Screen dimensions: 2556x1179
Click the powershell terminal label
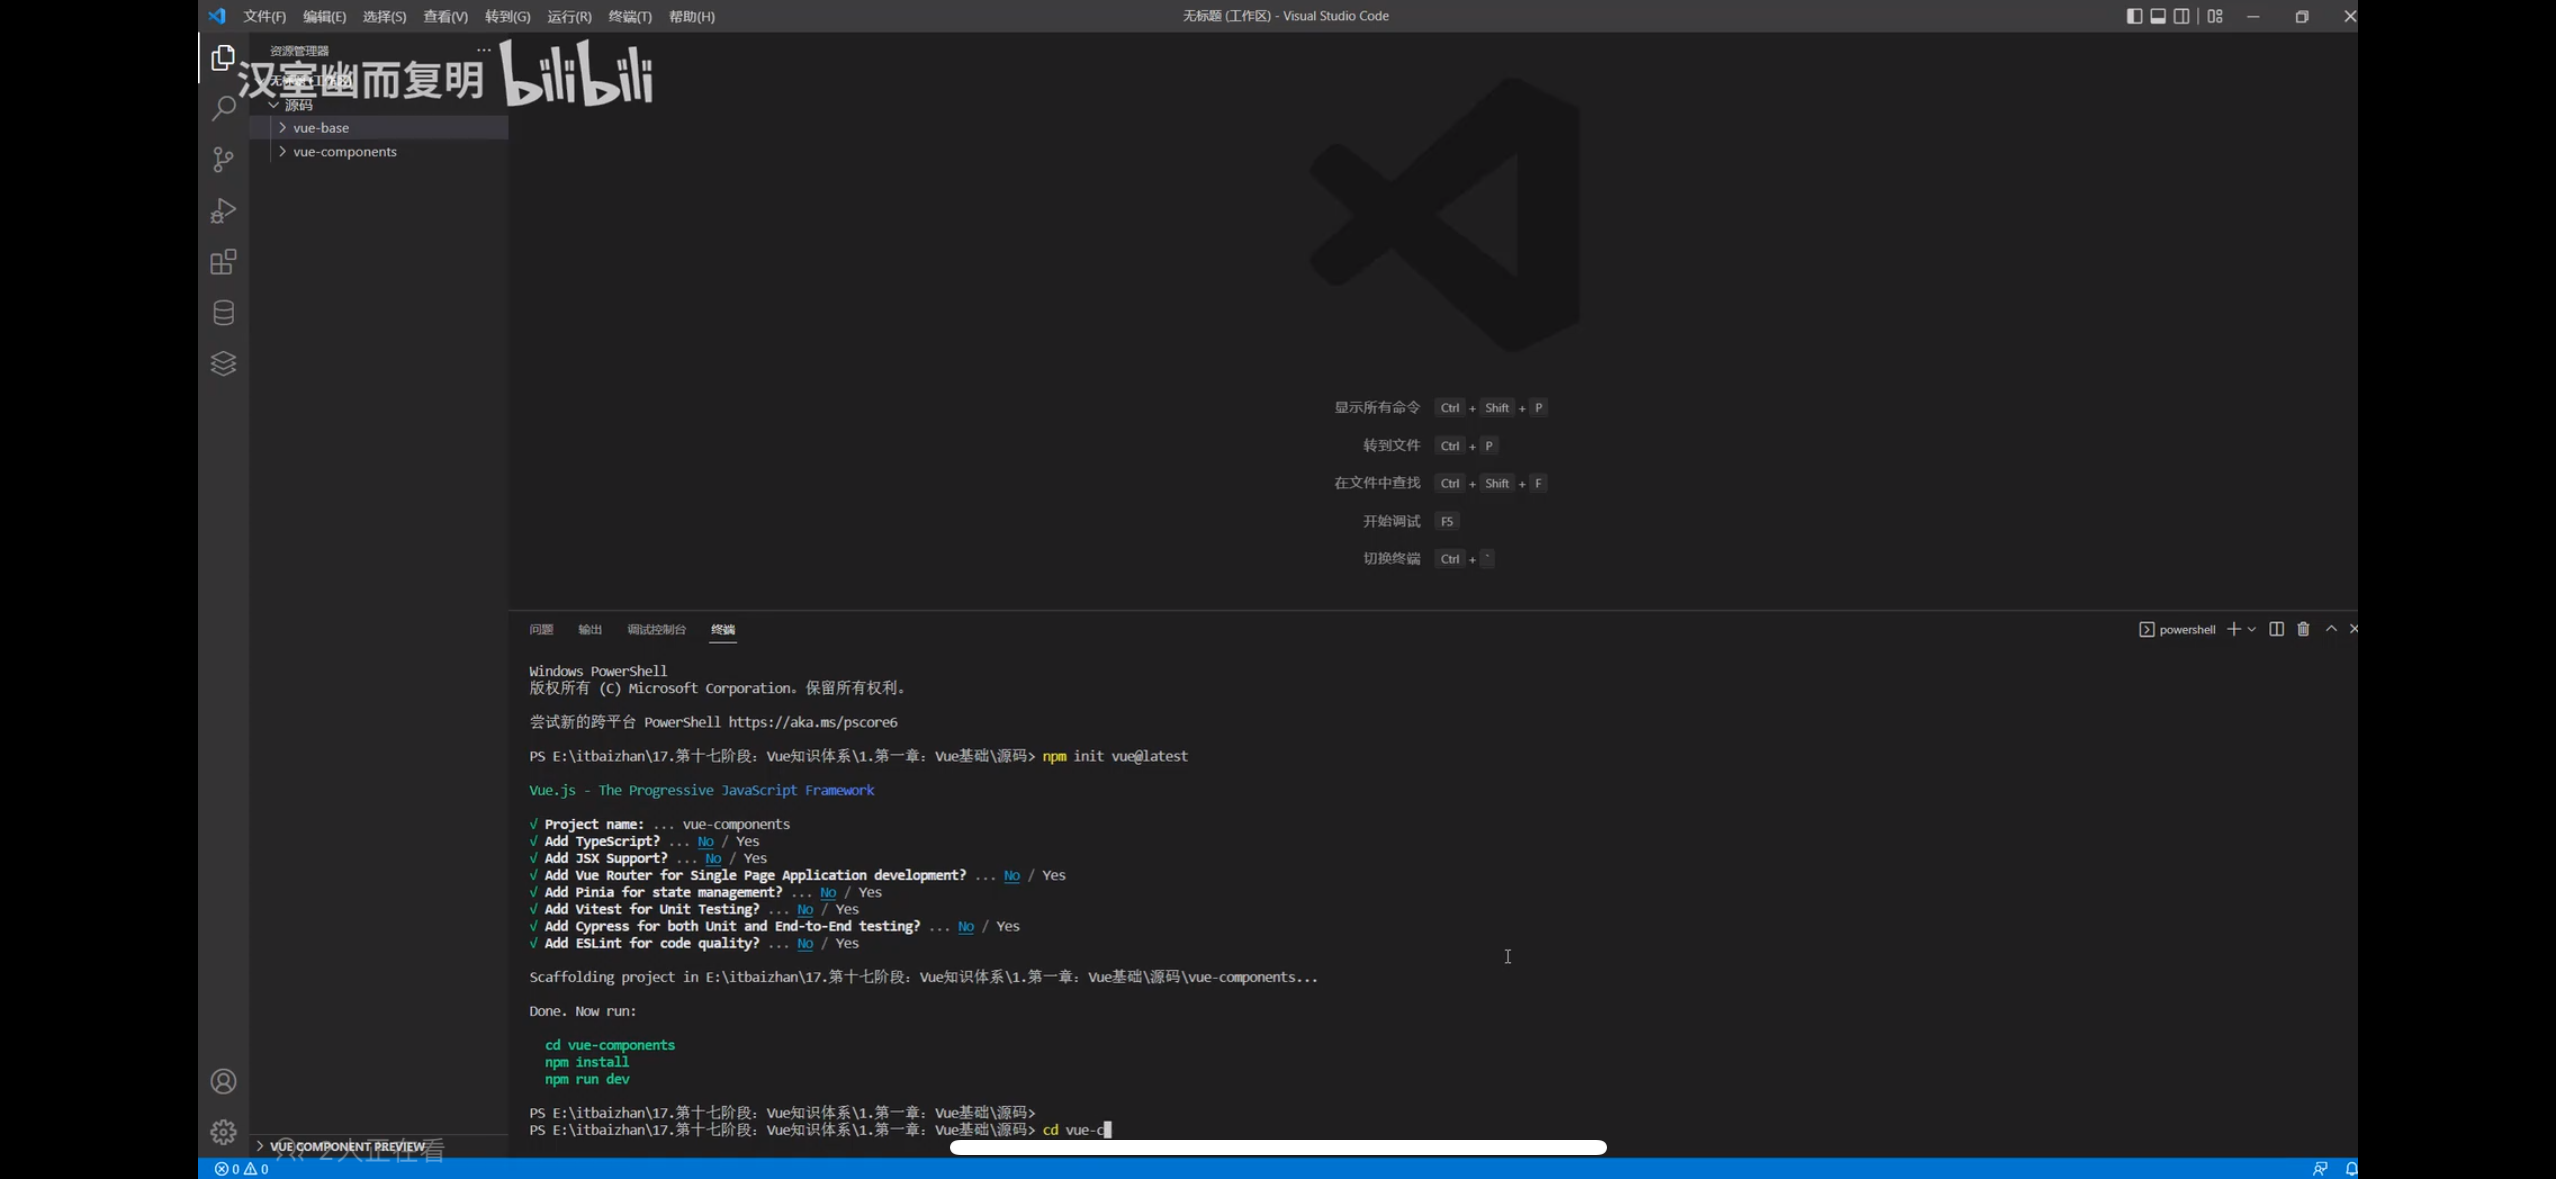2186,629
